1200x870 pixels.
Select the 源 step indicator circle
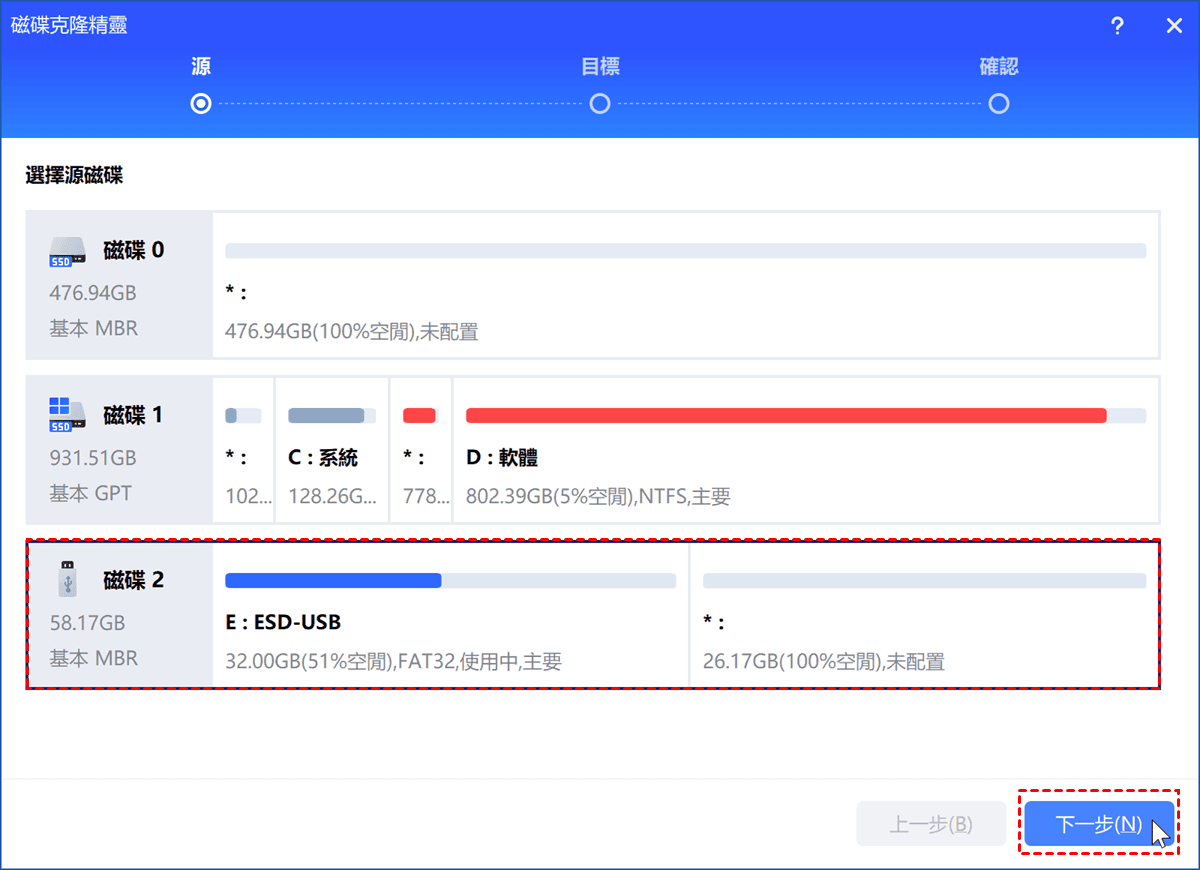(201, 104)
